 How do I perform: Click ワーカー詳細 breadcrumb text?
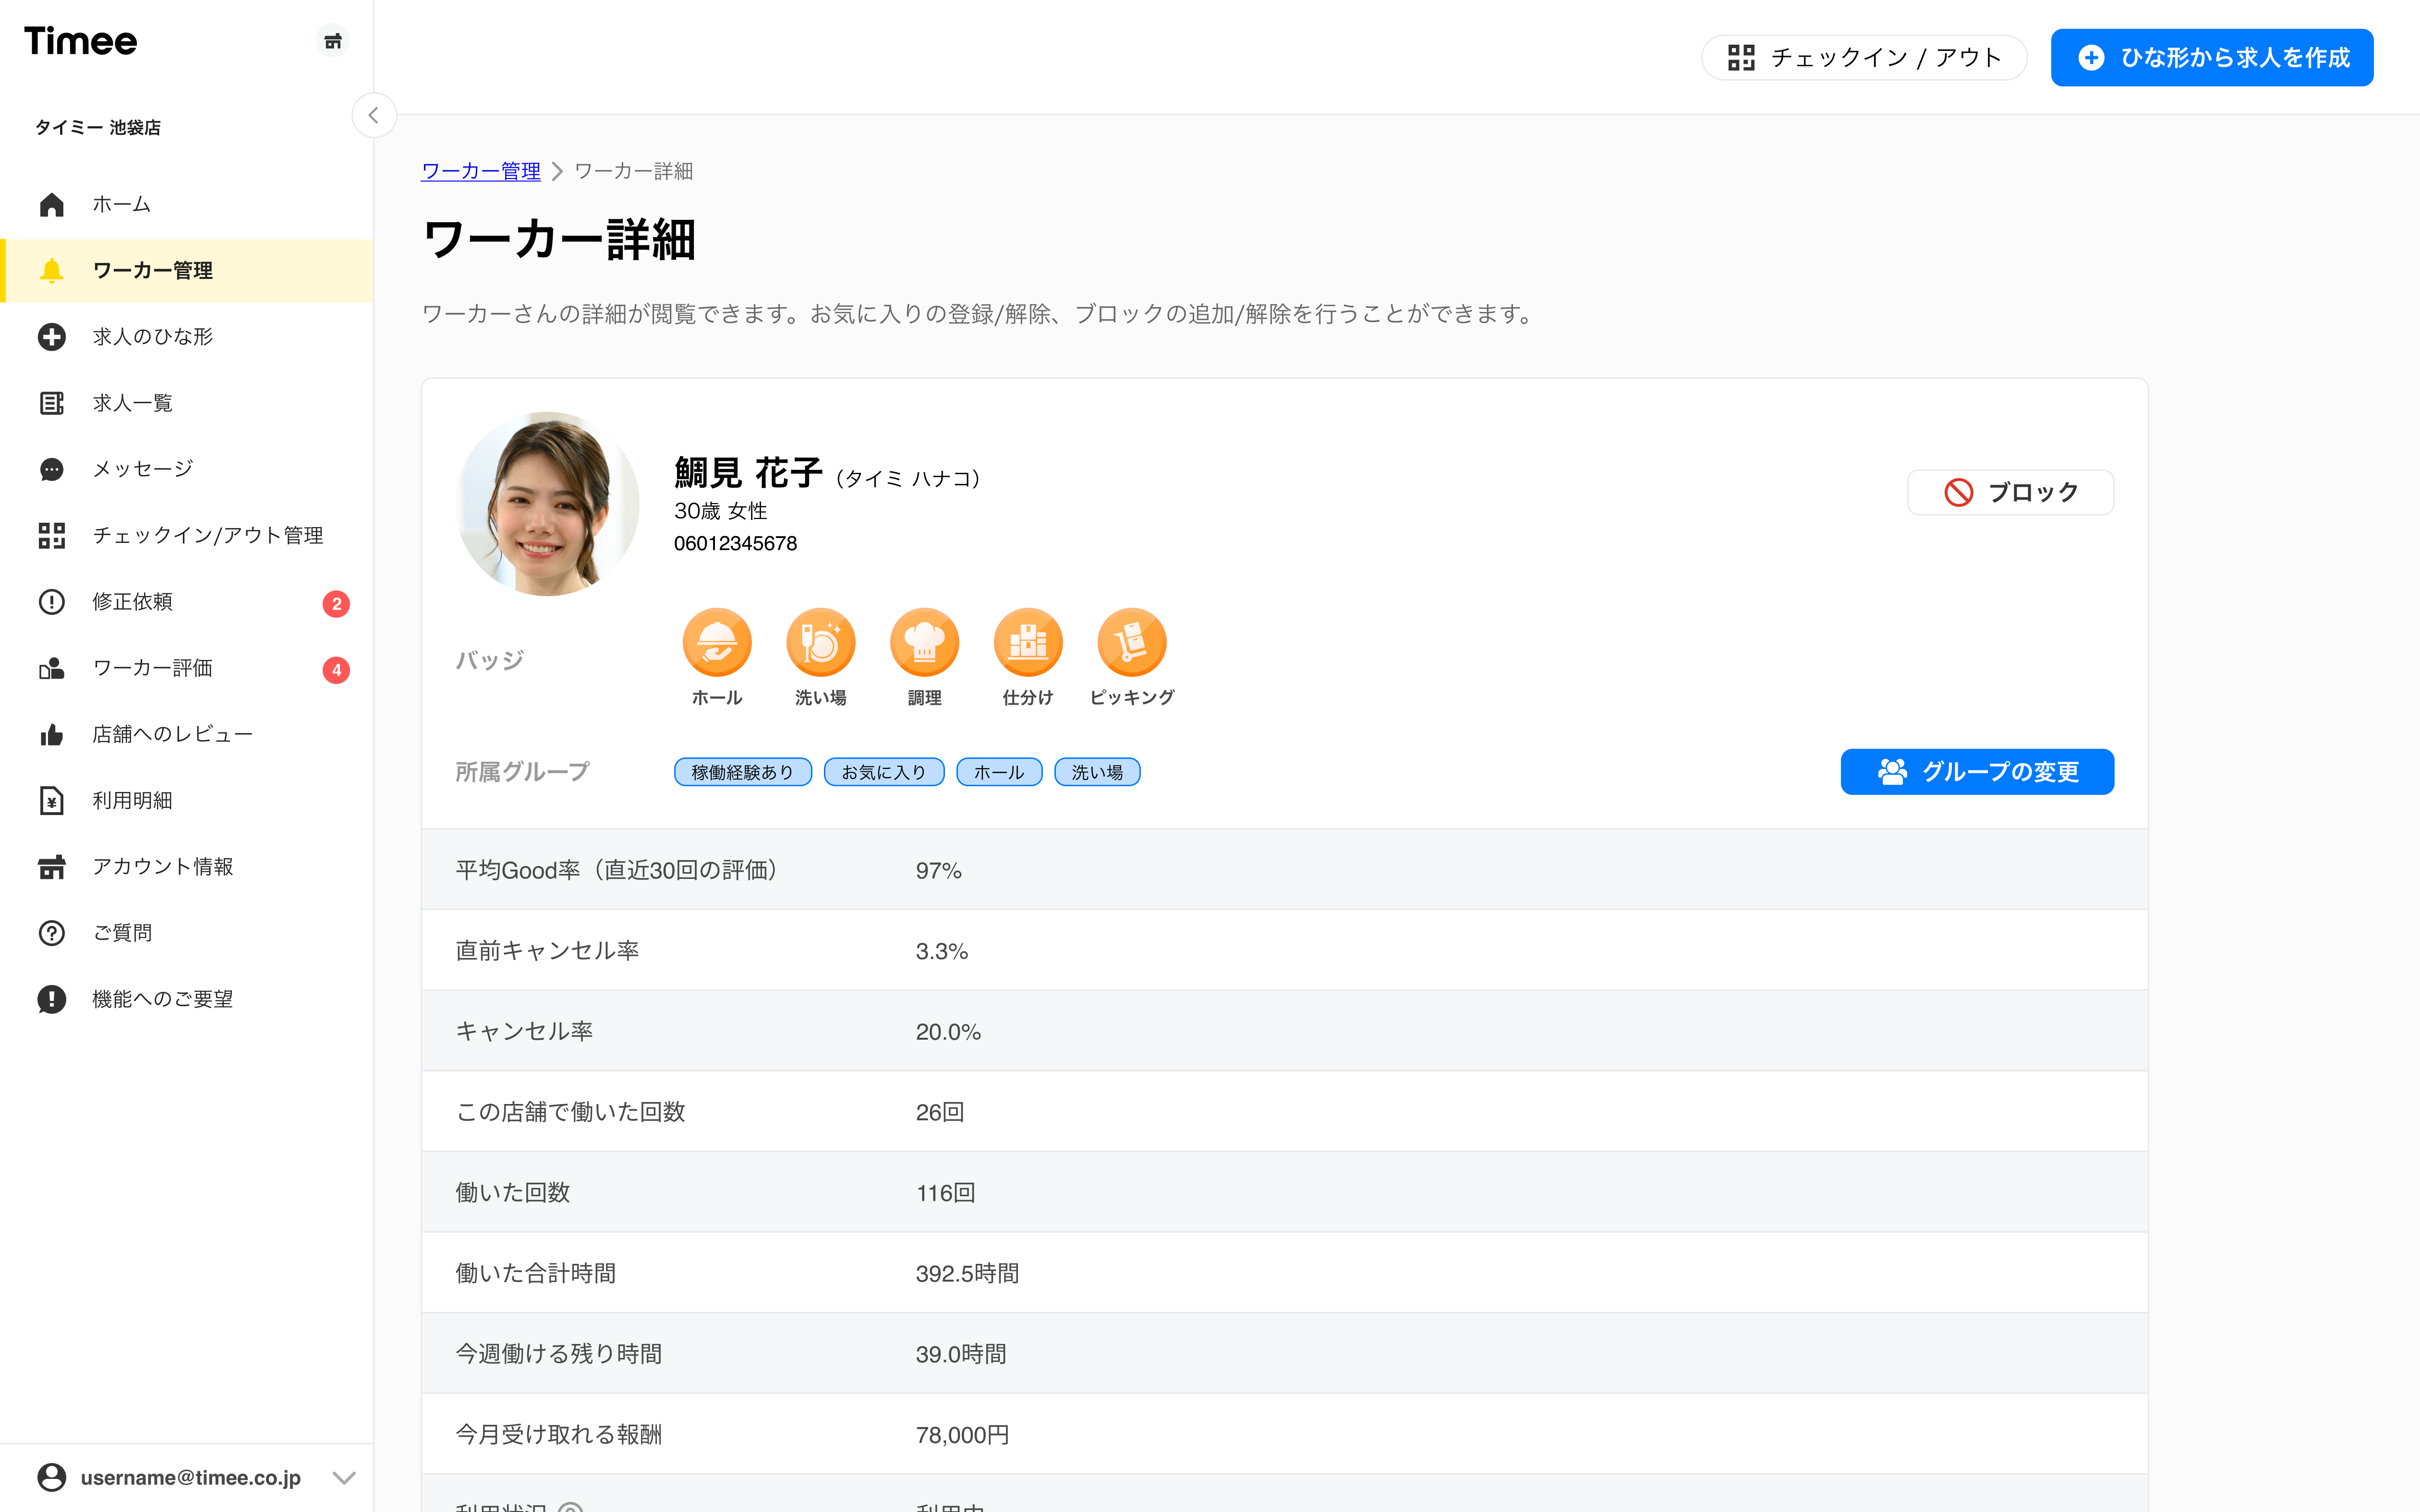coord(634,171)
